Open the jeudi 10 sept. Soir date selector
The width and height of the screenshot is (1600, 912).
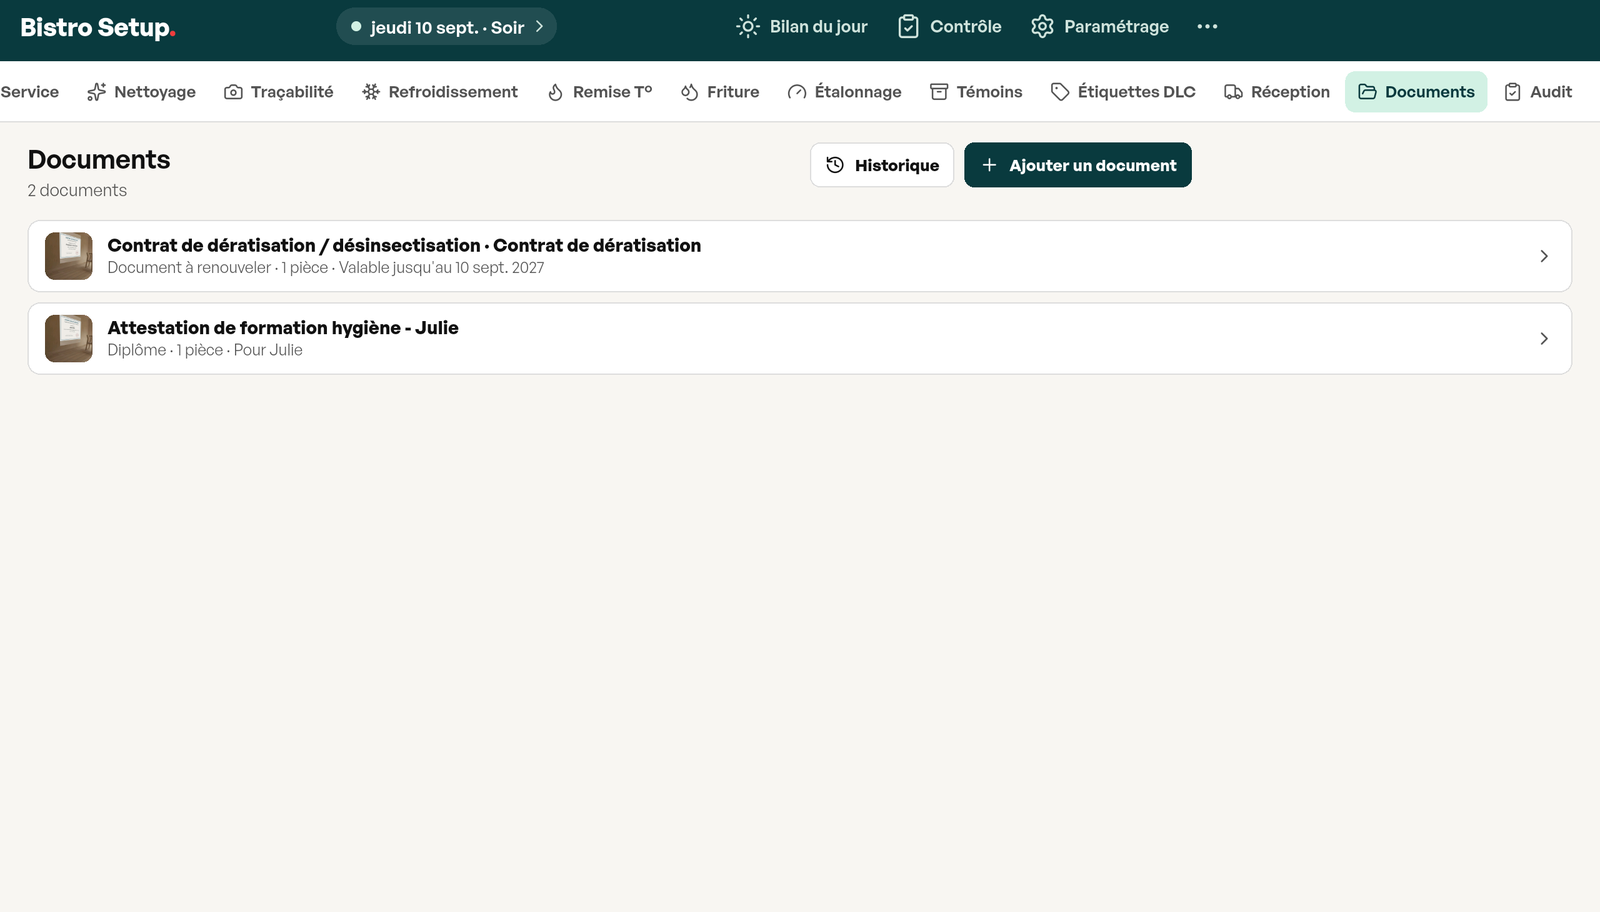446,27
